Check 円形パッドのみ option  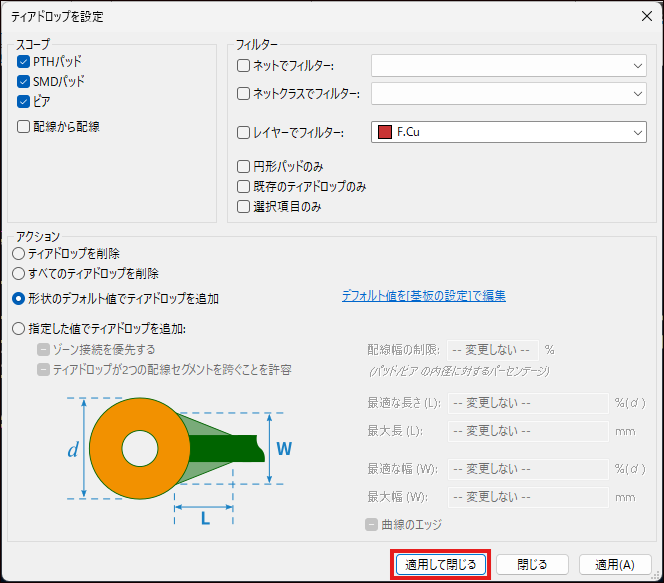point(244,166)
